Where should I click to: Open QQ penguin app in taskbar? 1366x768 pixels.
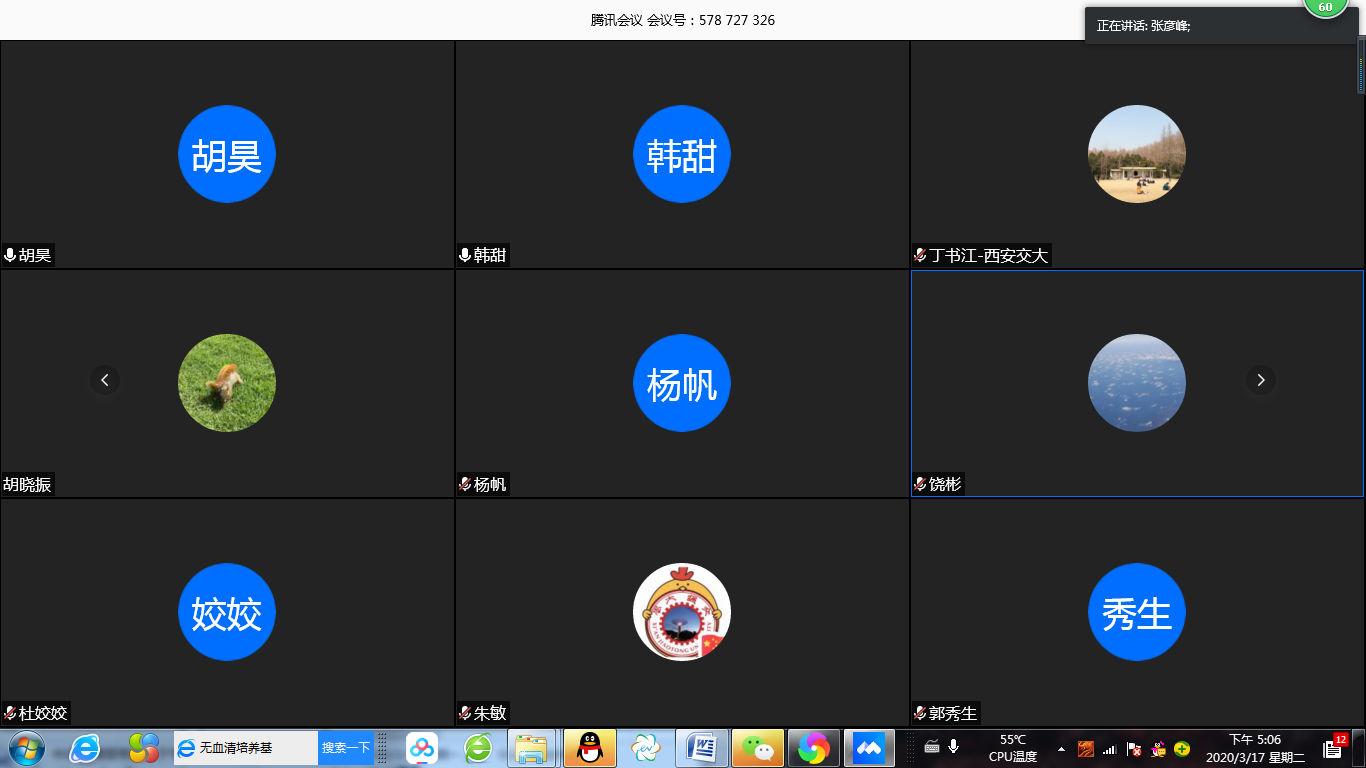click(590, 748)
